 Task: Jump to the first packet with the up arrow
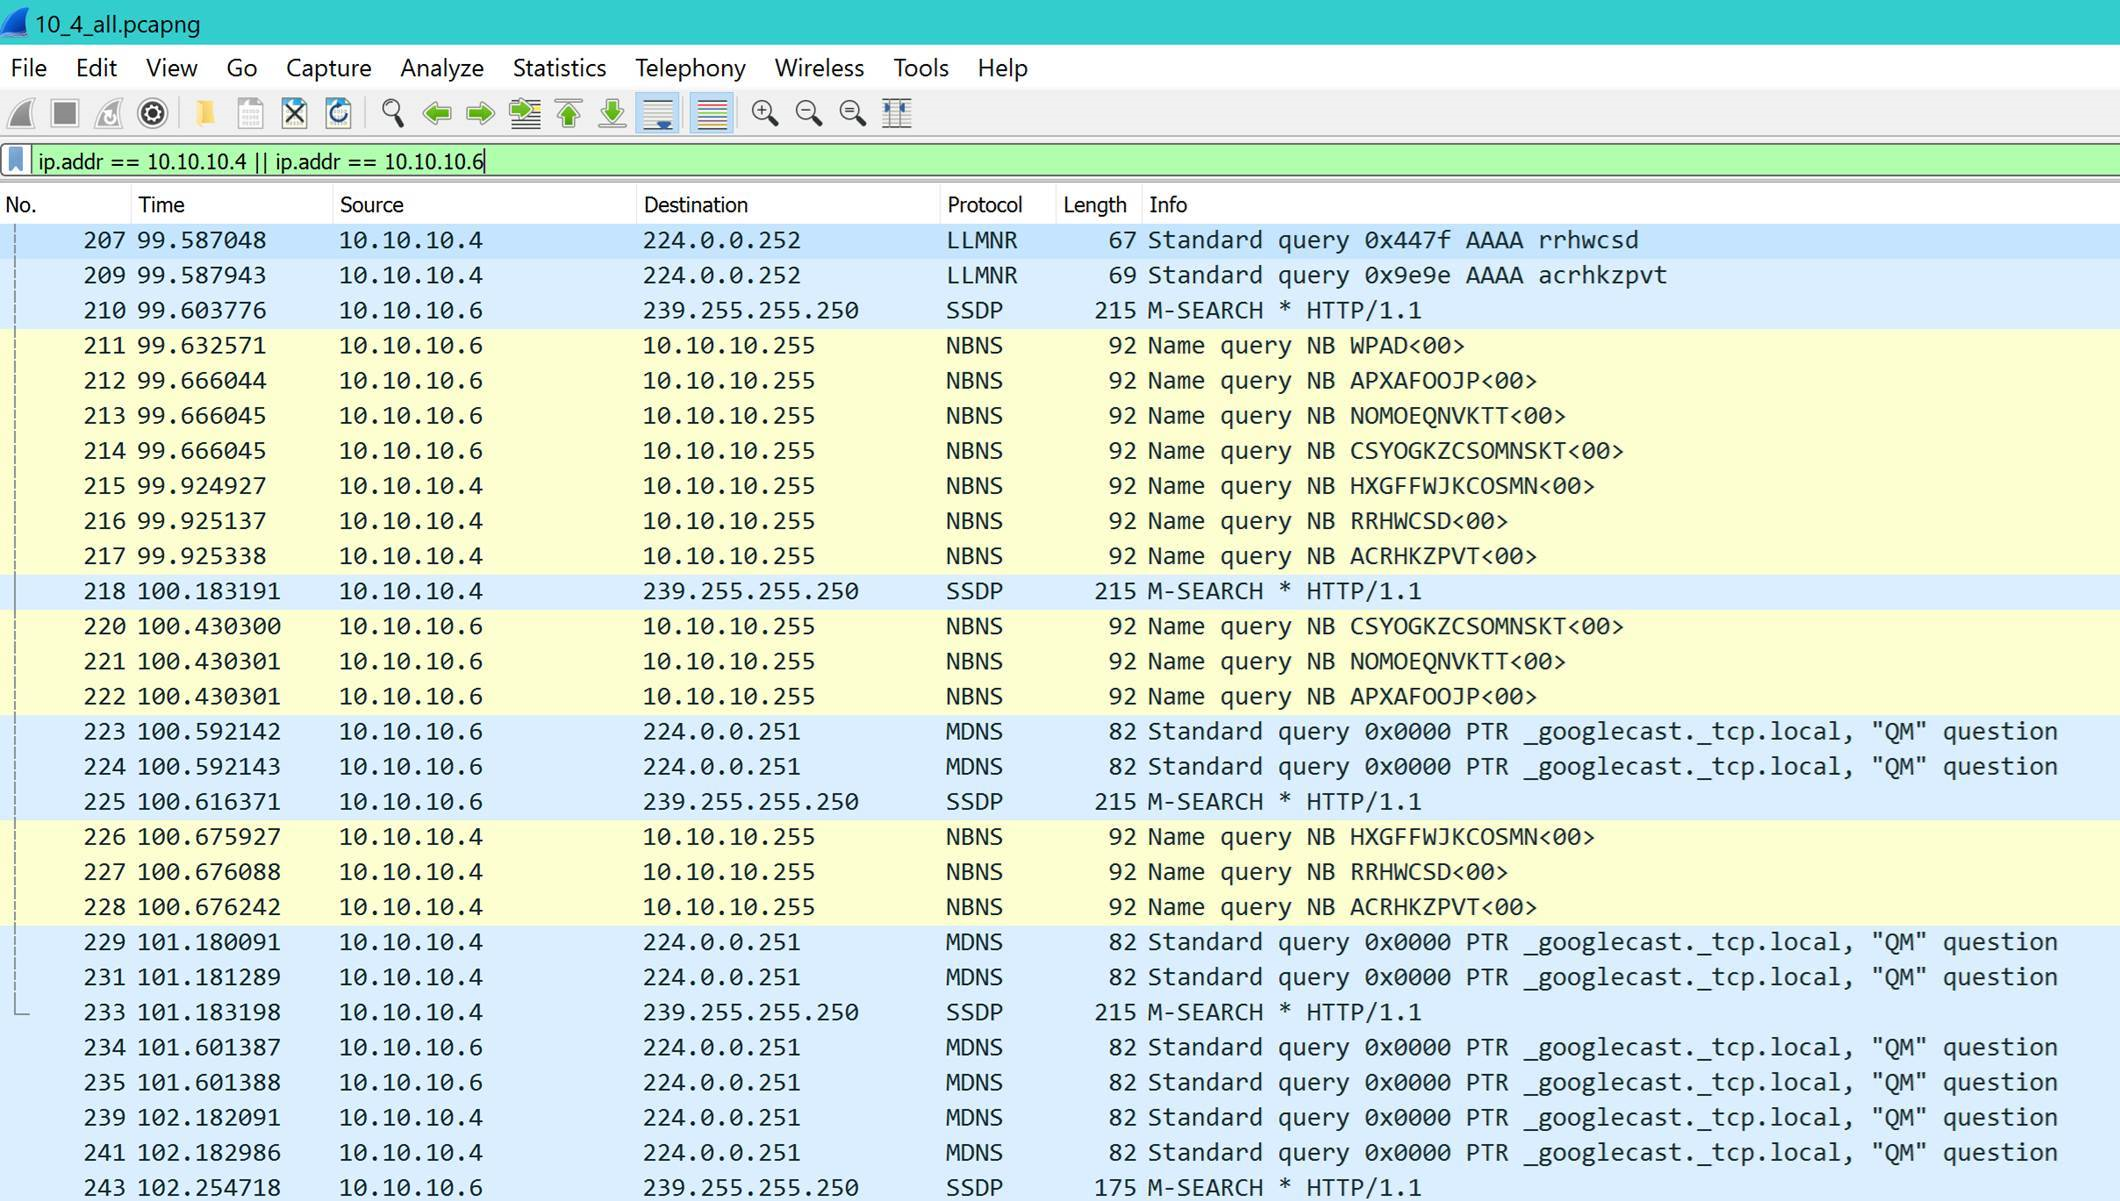pyautogui.click(x=568, y=113)
